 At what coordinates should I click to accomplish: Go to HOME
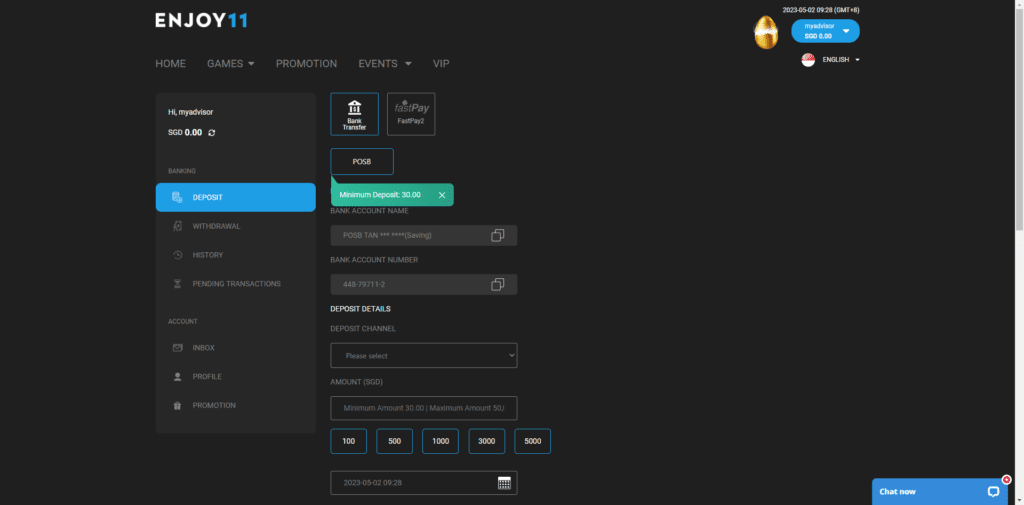(x=170, y=63)
